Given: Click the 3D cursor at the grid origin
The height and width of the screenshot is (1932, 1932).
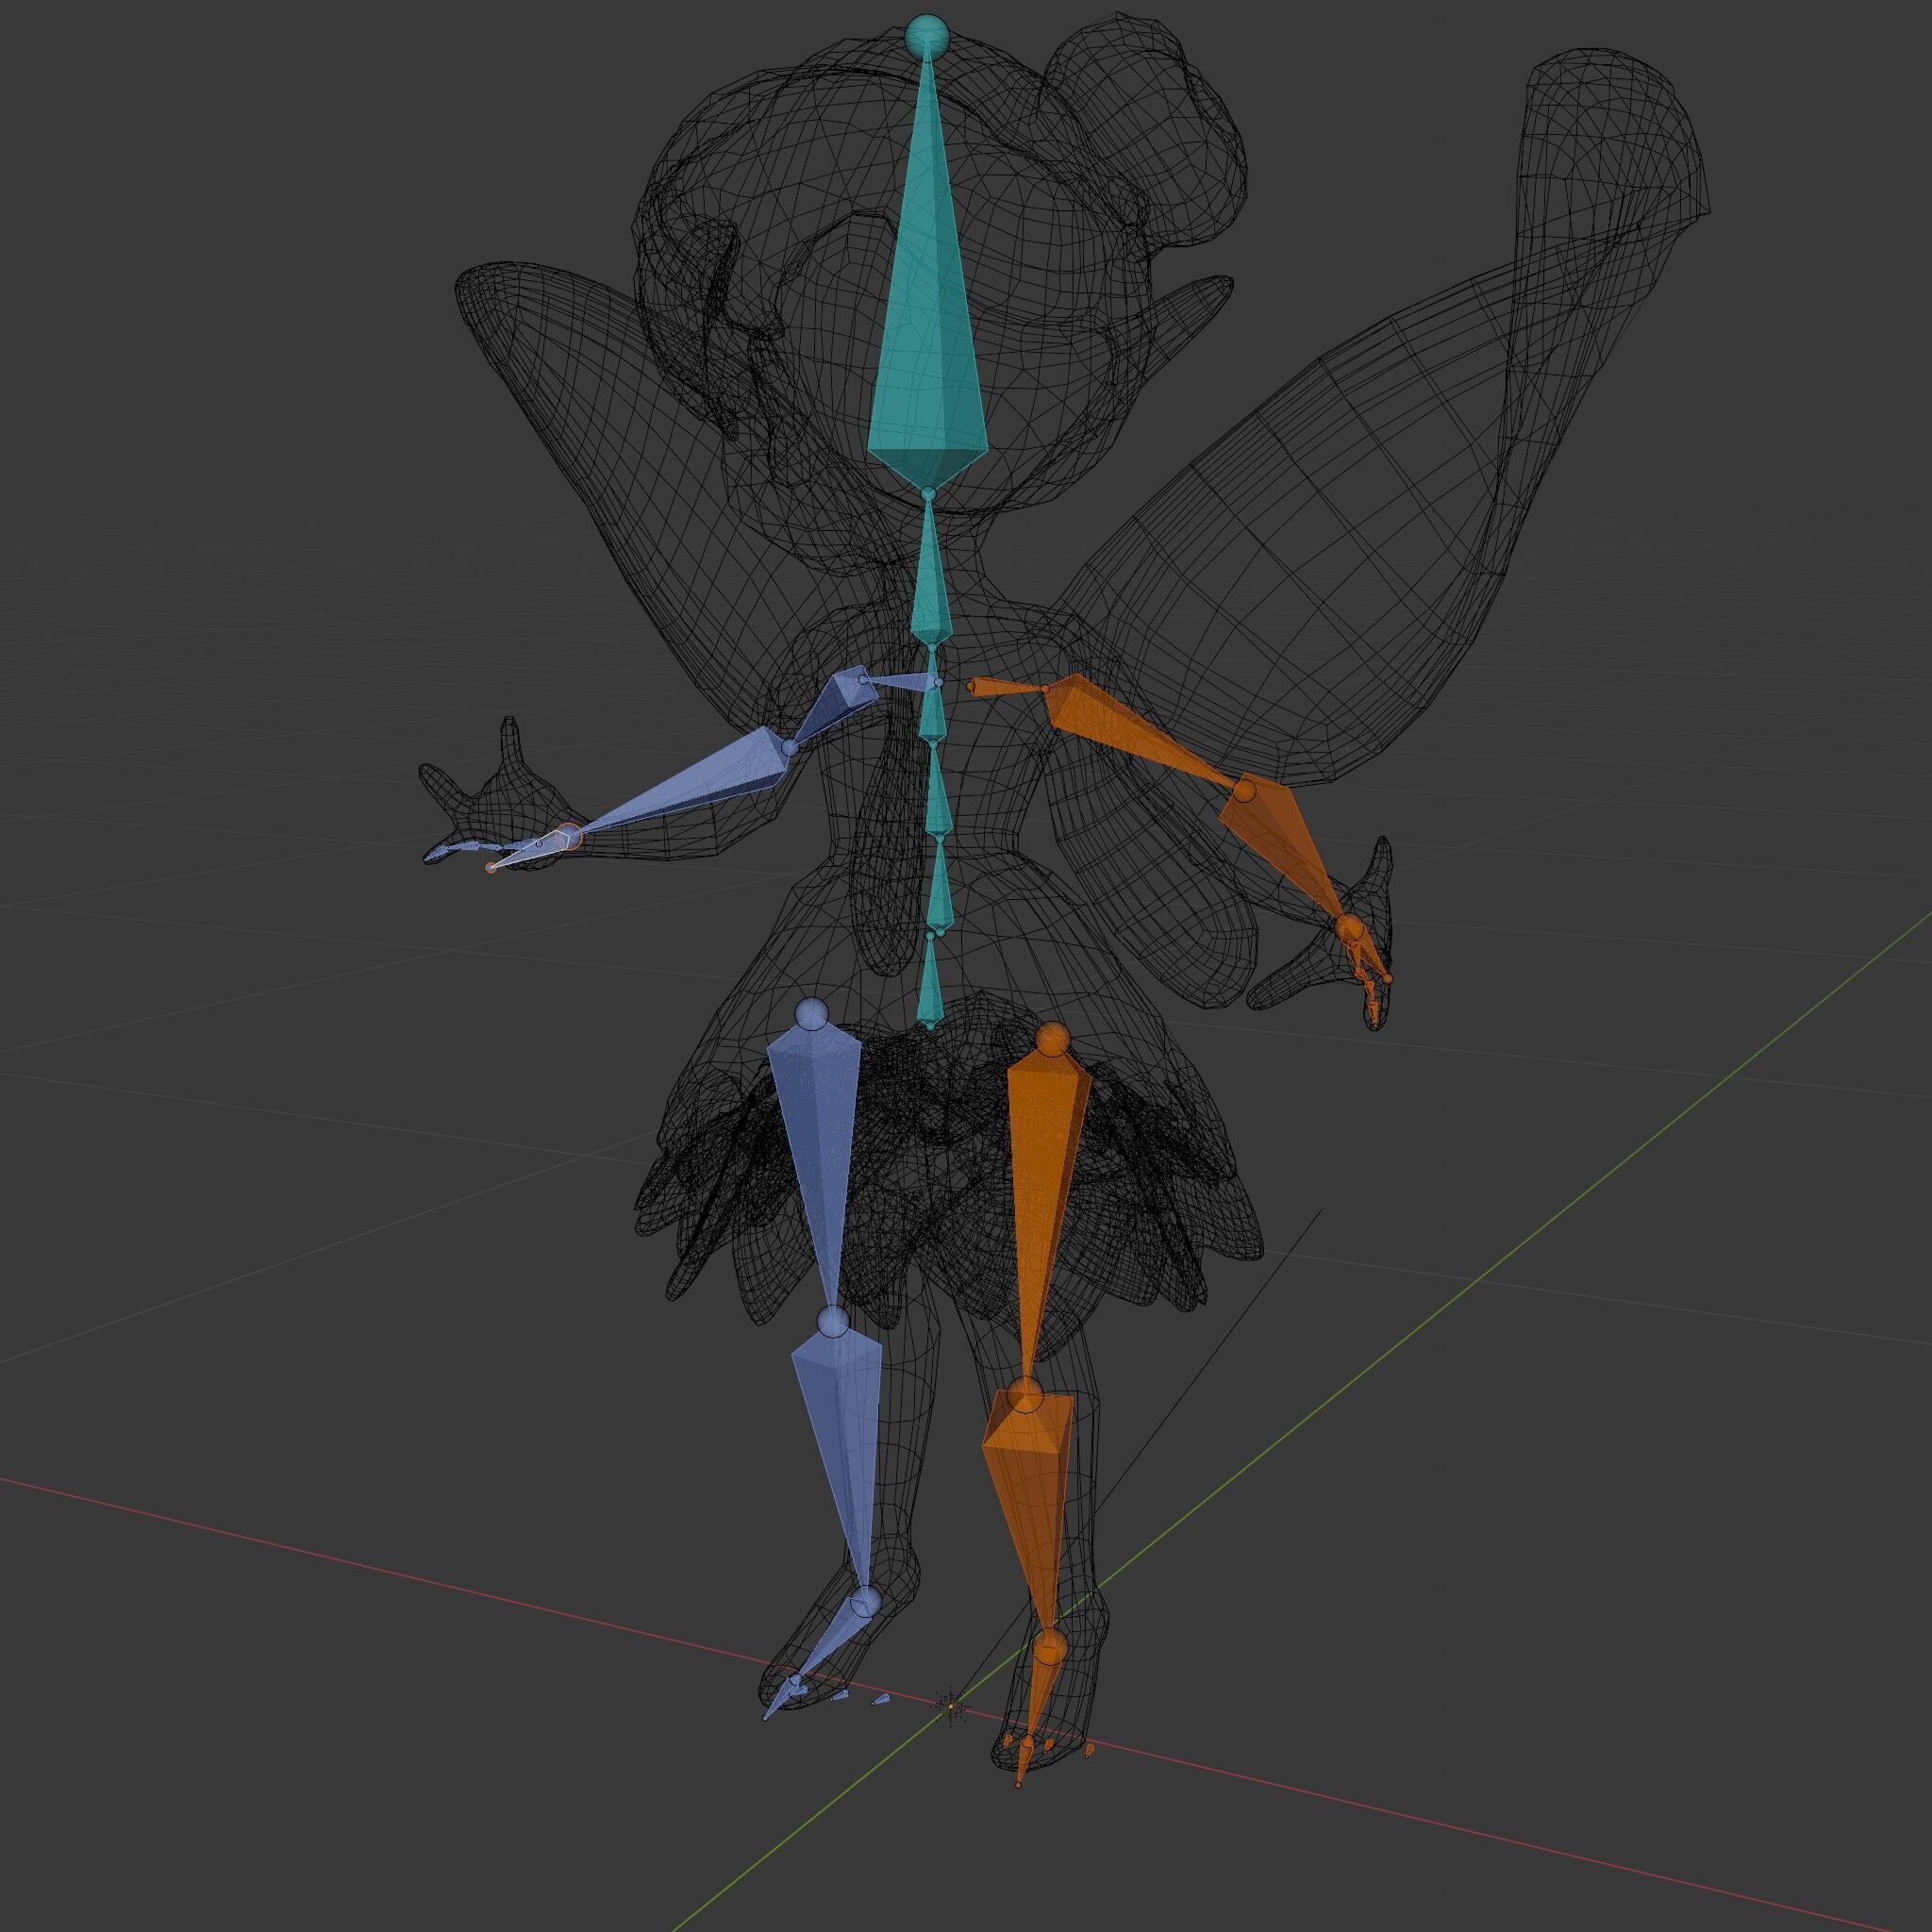Looking at the screenshot, I should (x=951, y=1706).
